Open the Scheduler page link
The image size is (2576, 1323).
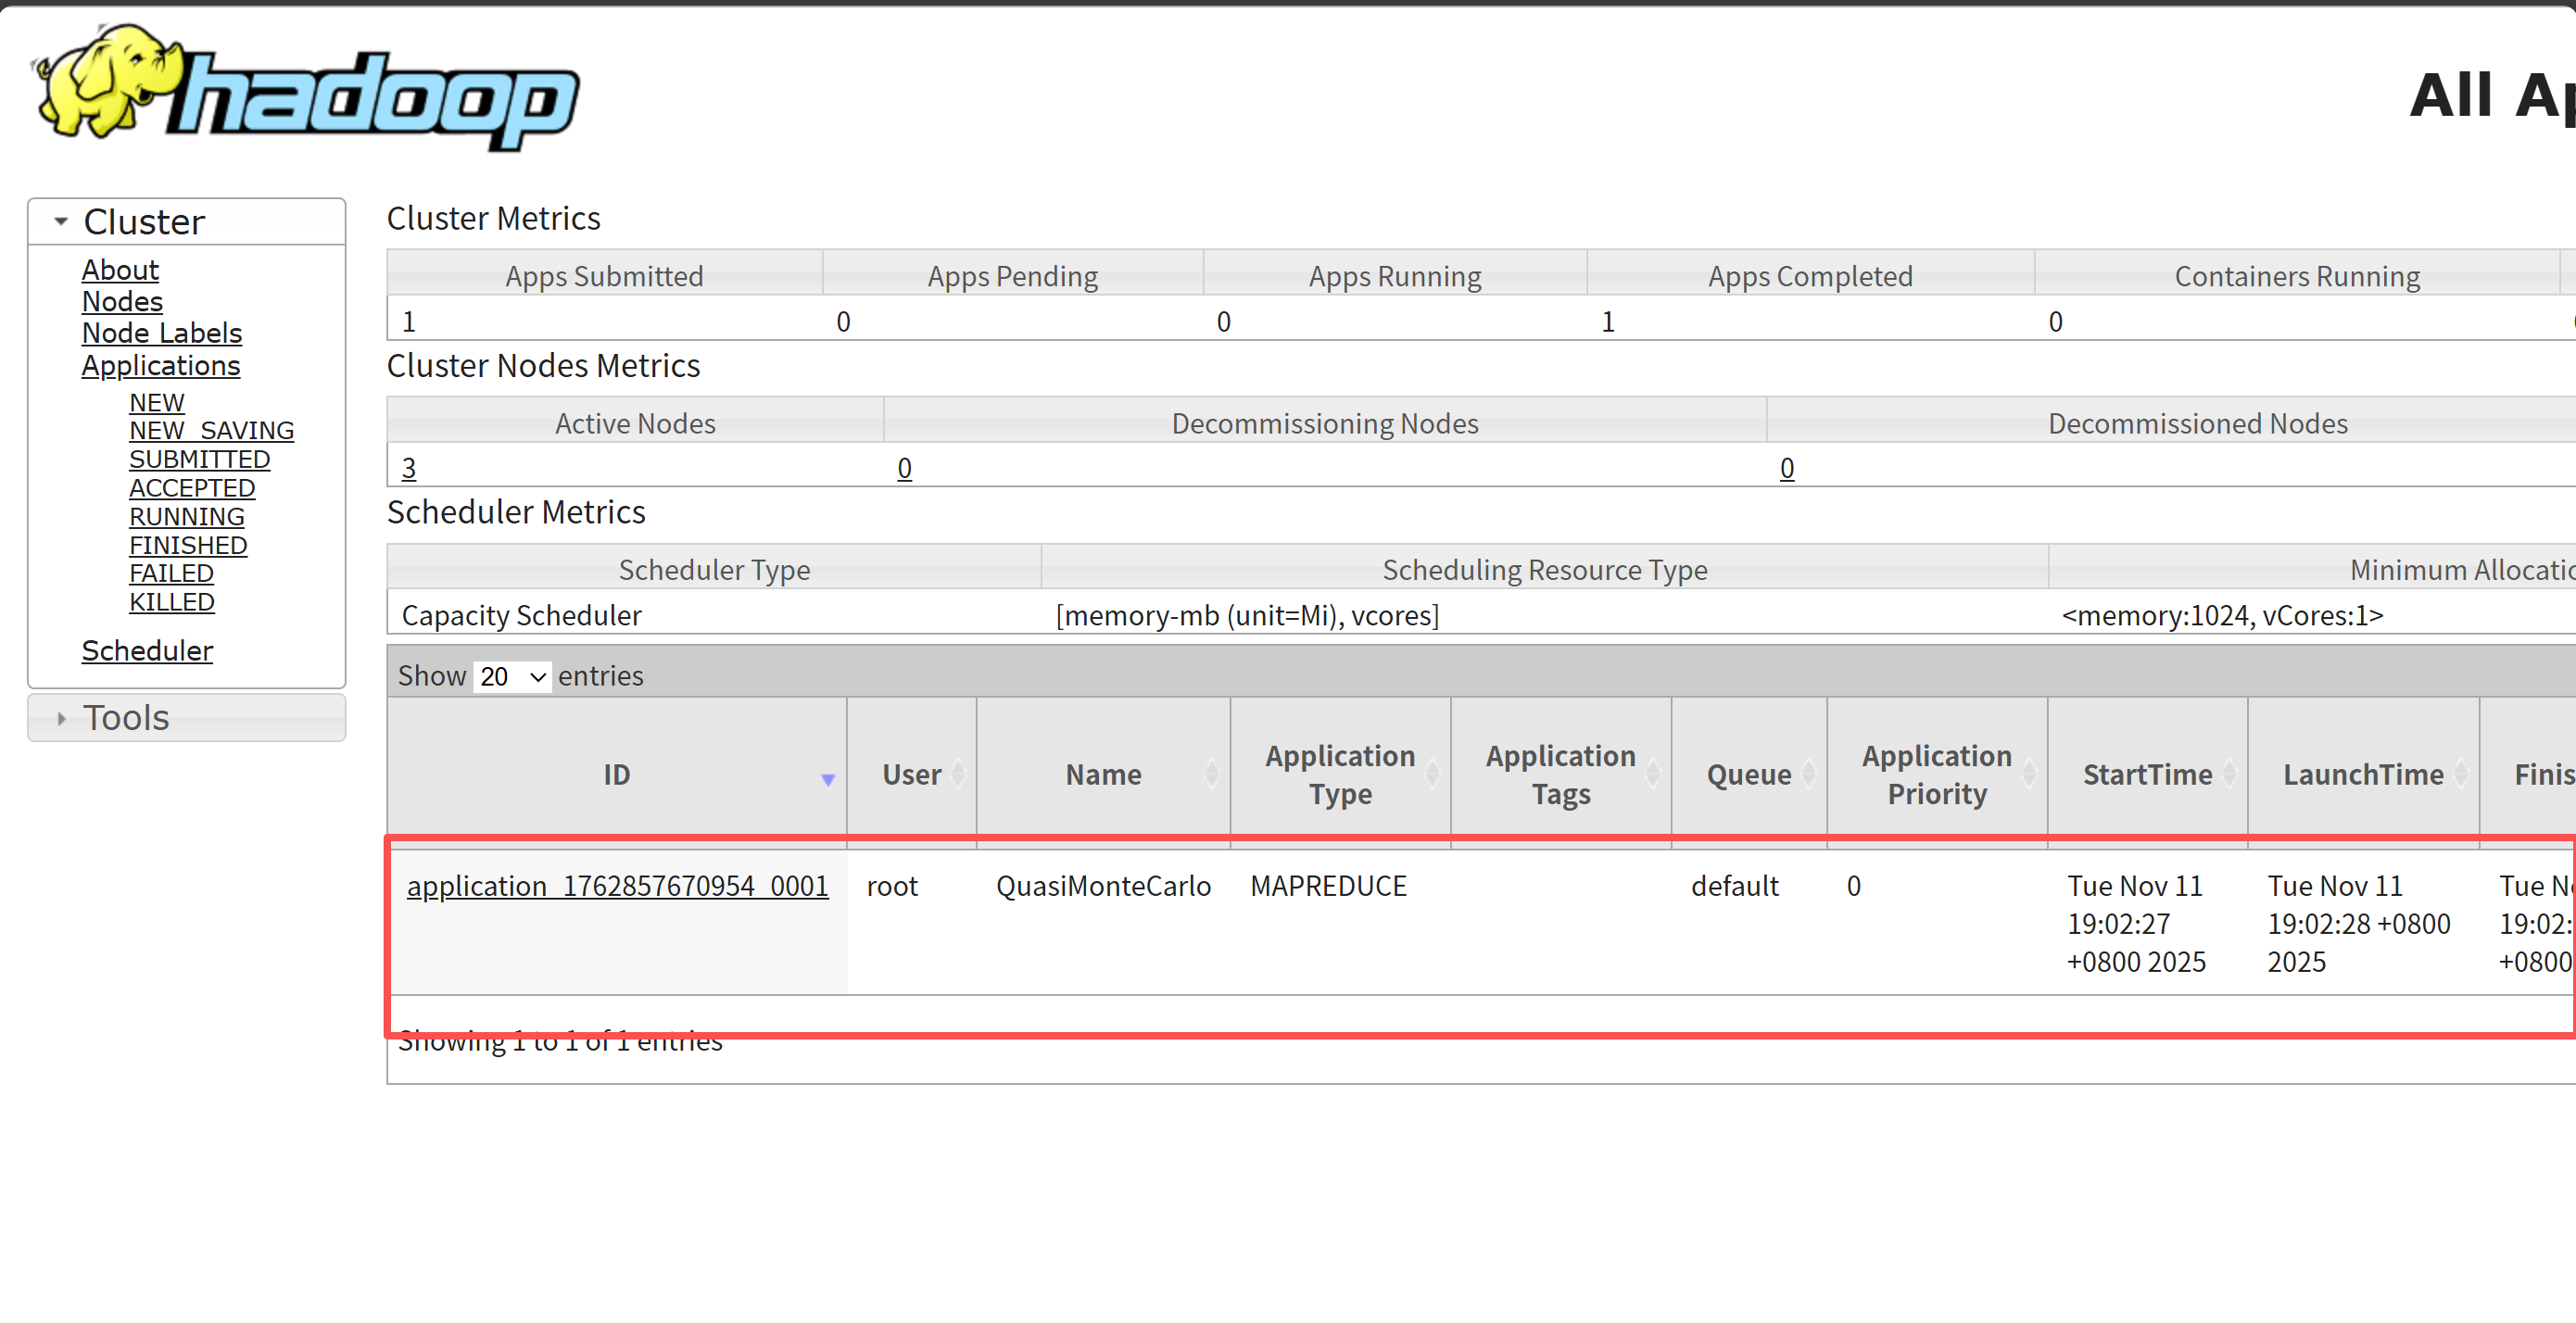click(147, 651)
